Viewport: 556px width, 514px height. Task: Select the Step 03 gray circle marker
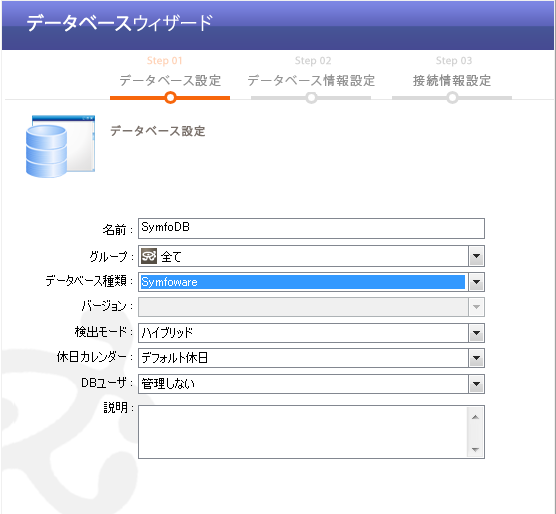(x=452, y=97)
